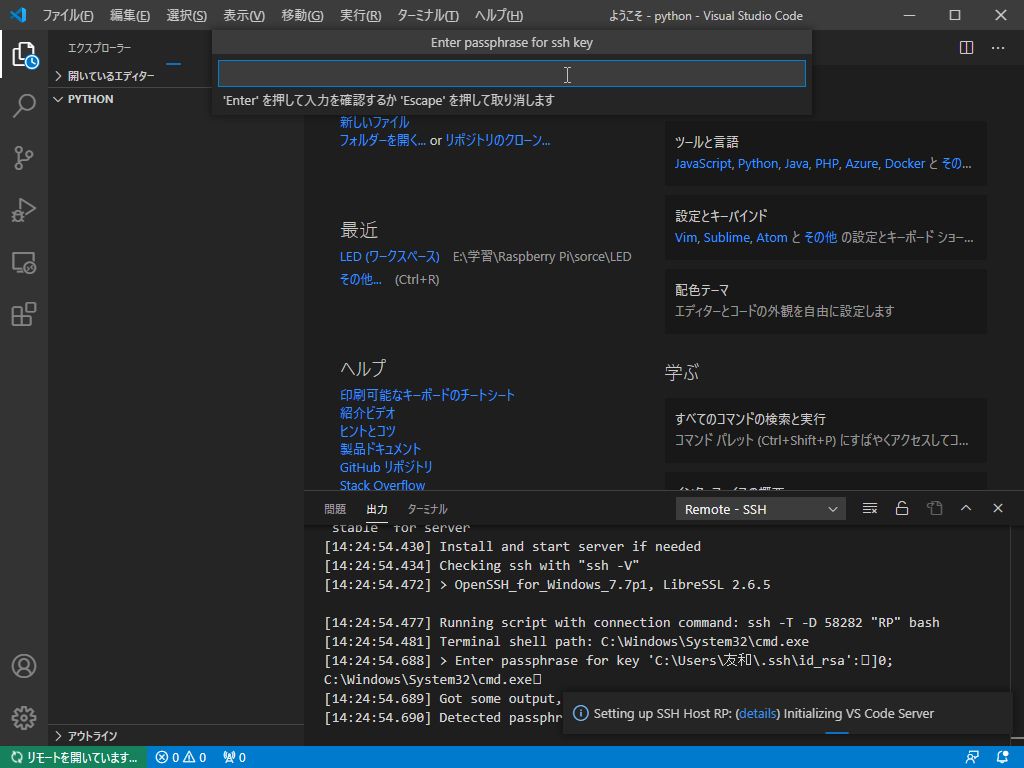
Task: Click the VS Code Server initialization progress bar
Action: (x=836, y=733)
